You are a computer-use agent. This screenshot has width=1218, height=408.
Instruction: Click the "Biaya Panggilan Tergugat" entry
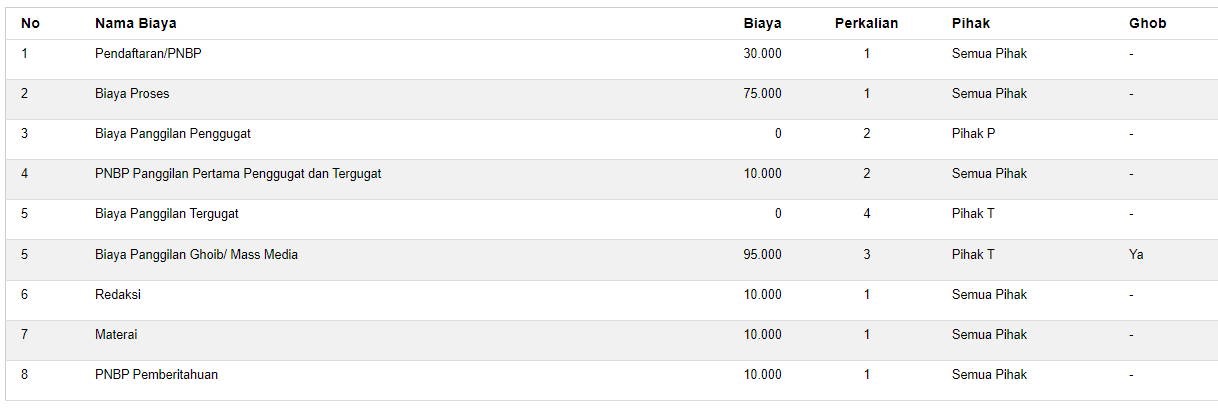pos(167,214)
